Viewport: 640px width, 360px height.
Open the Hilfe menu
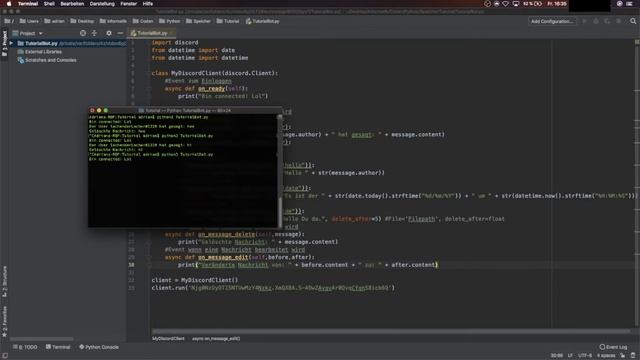(148, 4)
